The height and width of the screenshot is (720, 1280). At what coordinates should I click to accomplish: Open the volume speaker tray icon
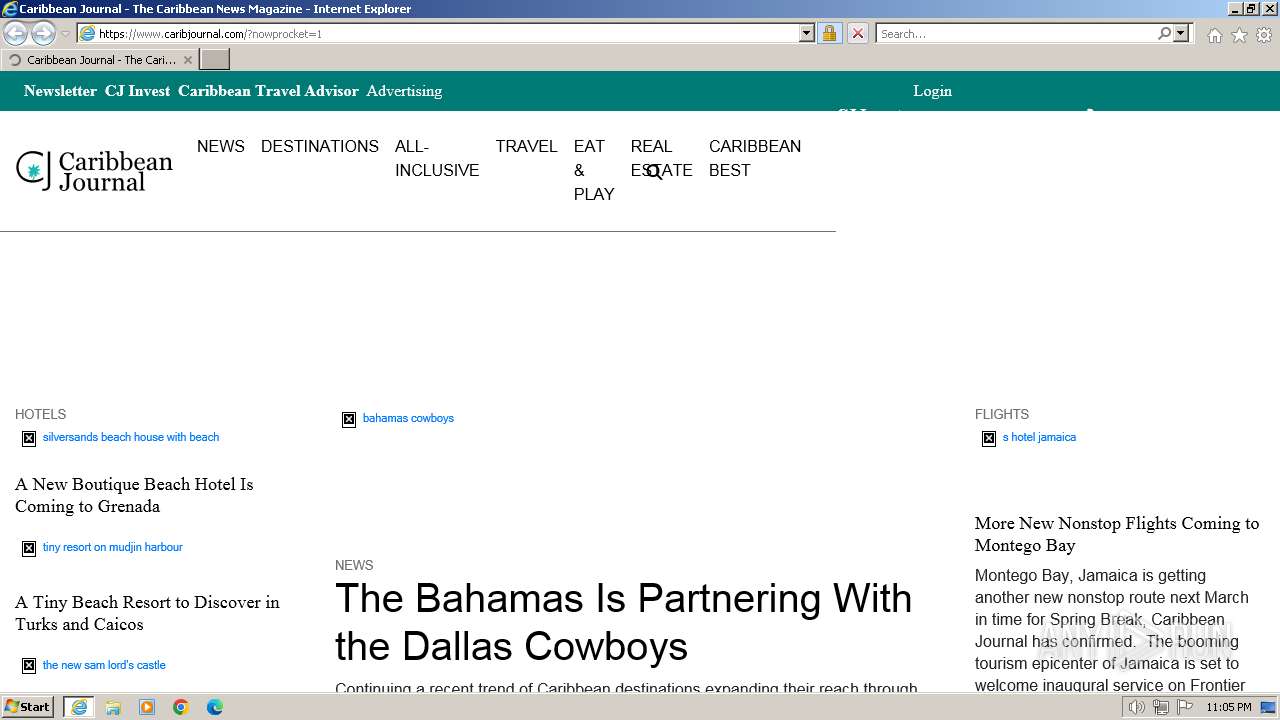[1136, 707]
